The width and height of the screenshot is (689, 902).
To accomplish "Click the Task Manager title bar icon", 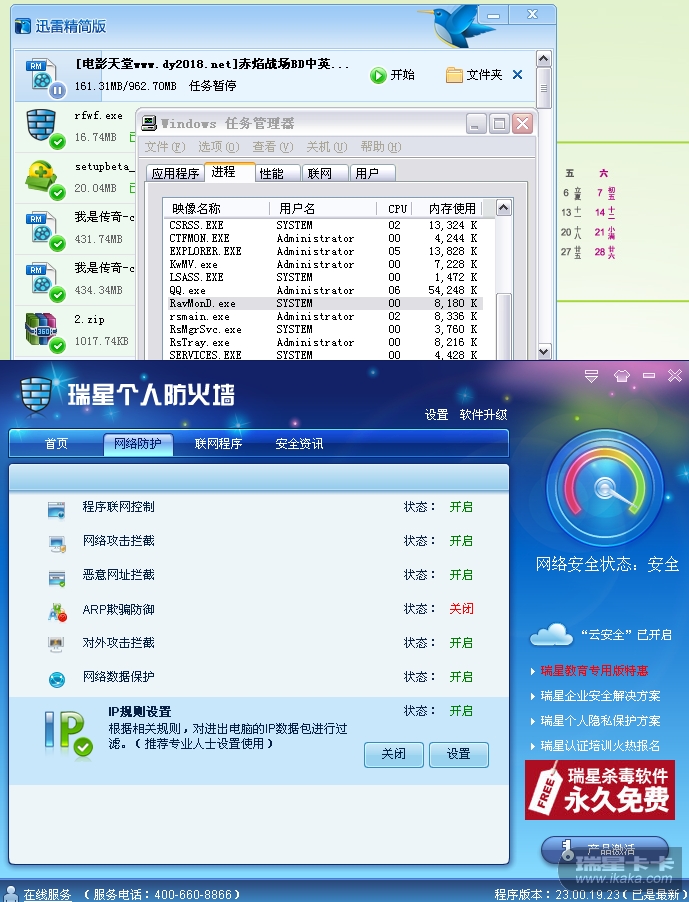I will (x=149, y=123).
